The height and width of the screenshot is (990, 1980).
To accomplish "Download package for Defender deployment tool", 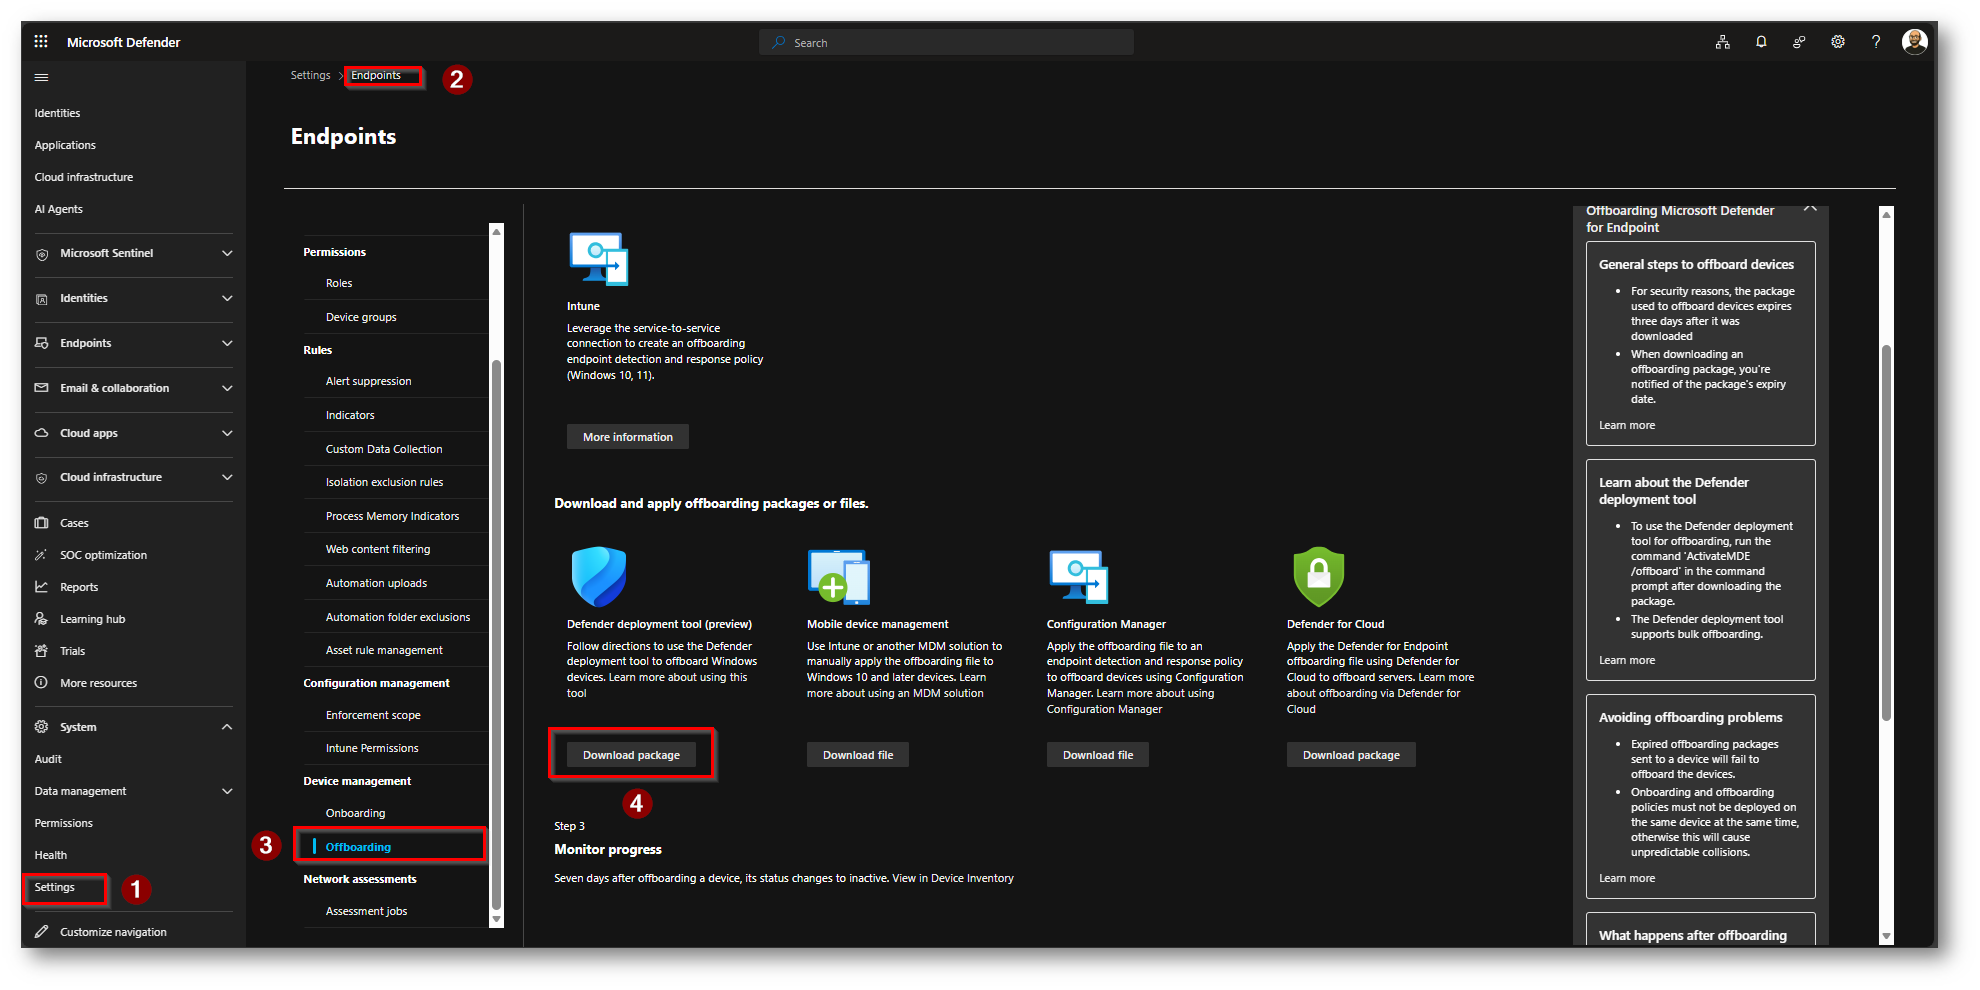I will [x=631, y=755].
